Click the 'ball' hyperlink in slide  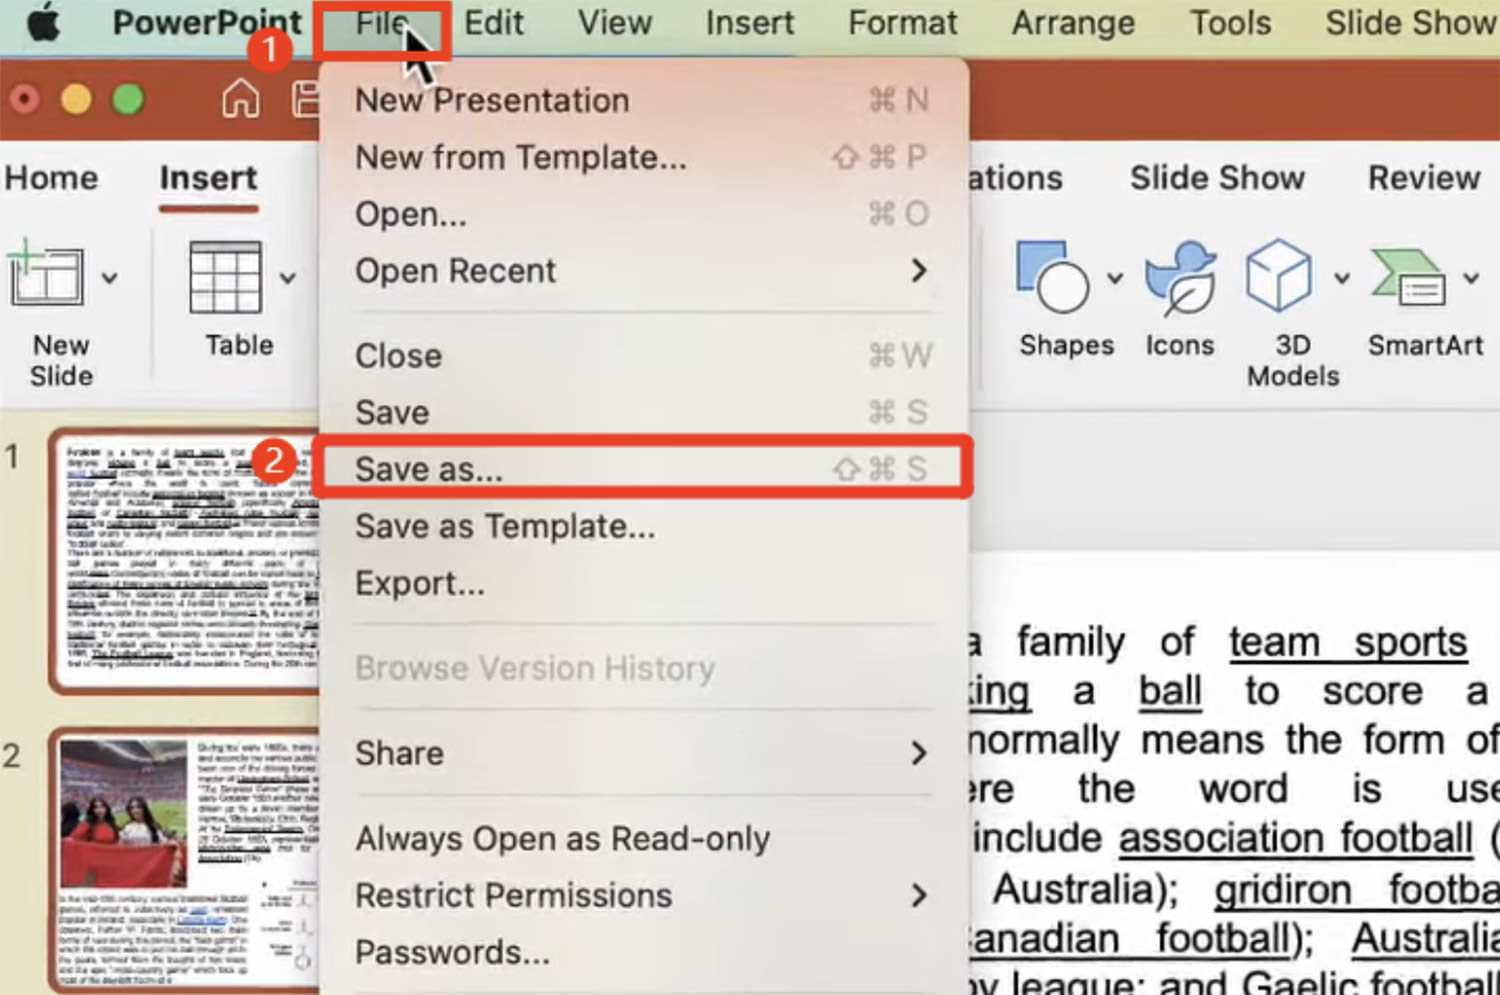(x=1170, y=691)
